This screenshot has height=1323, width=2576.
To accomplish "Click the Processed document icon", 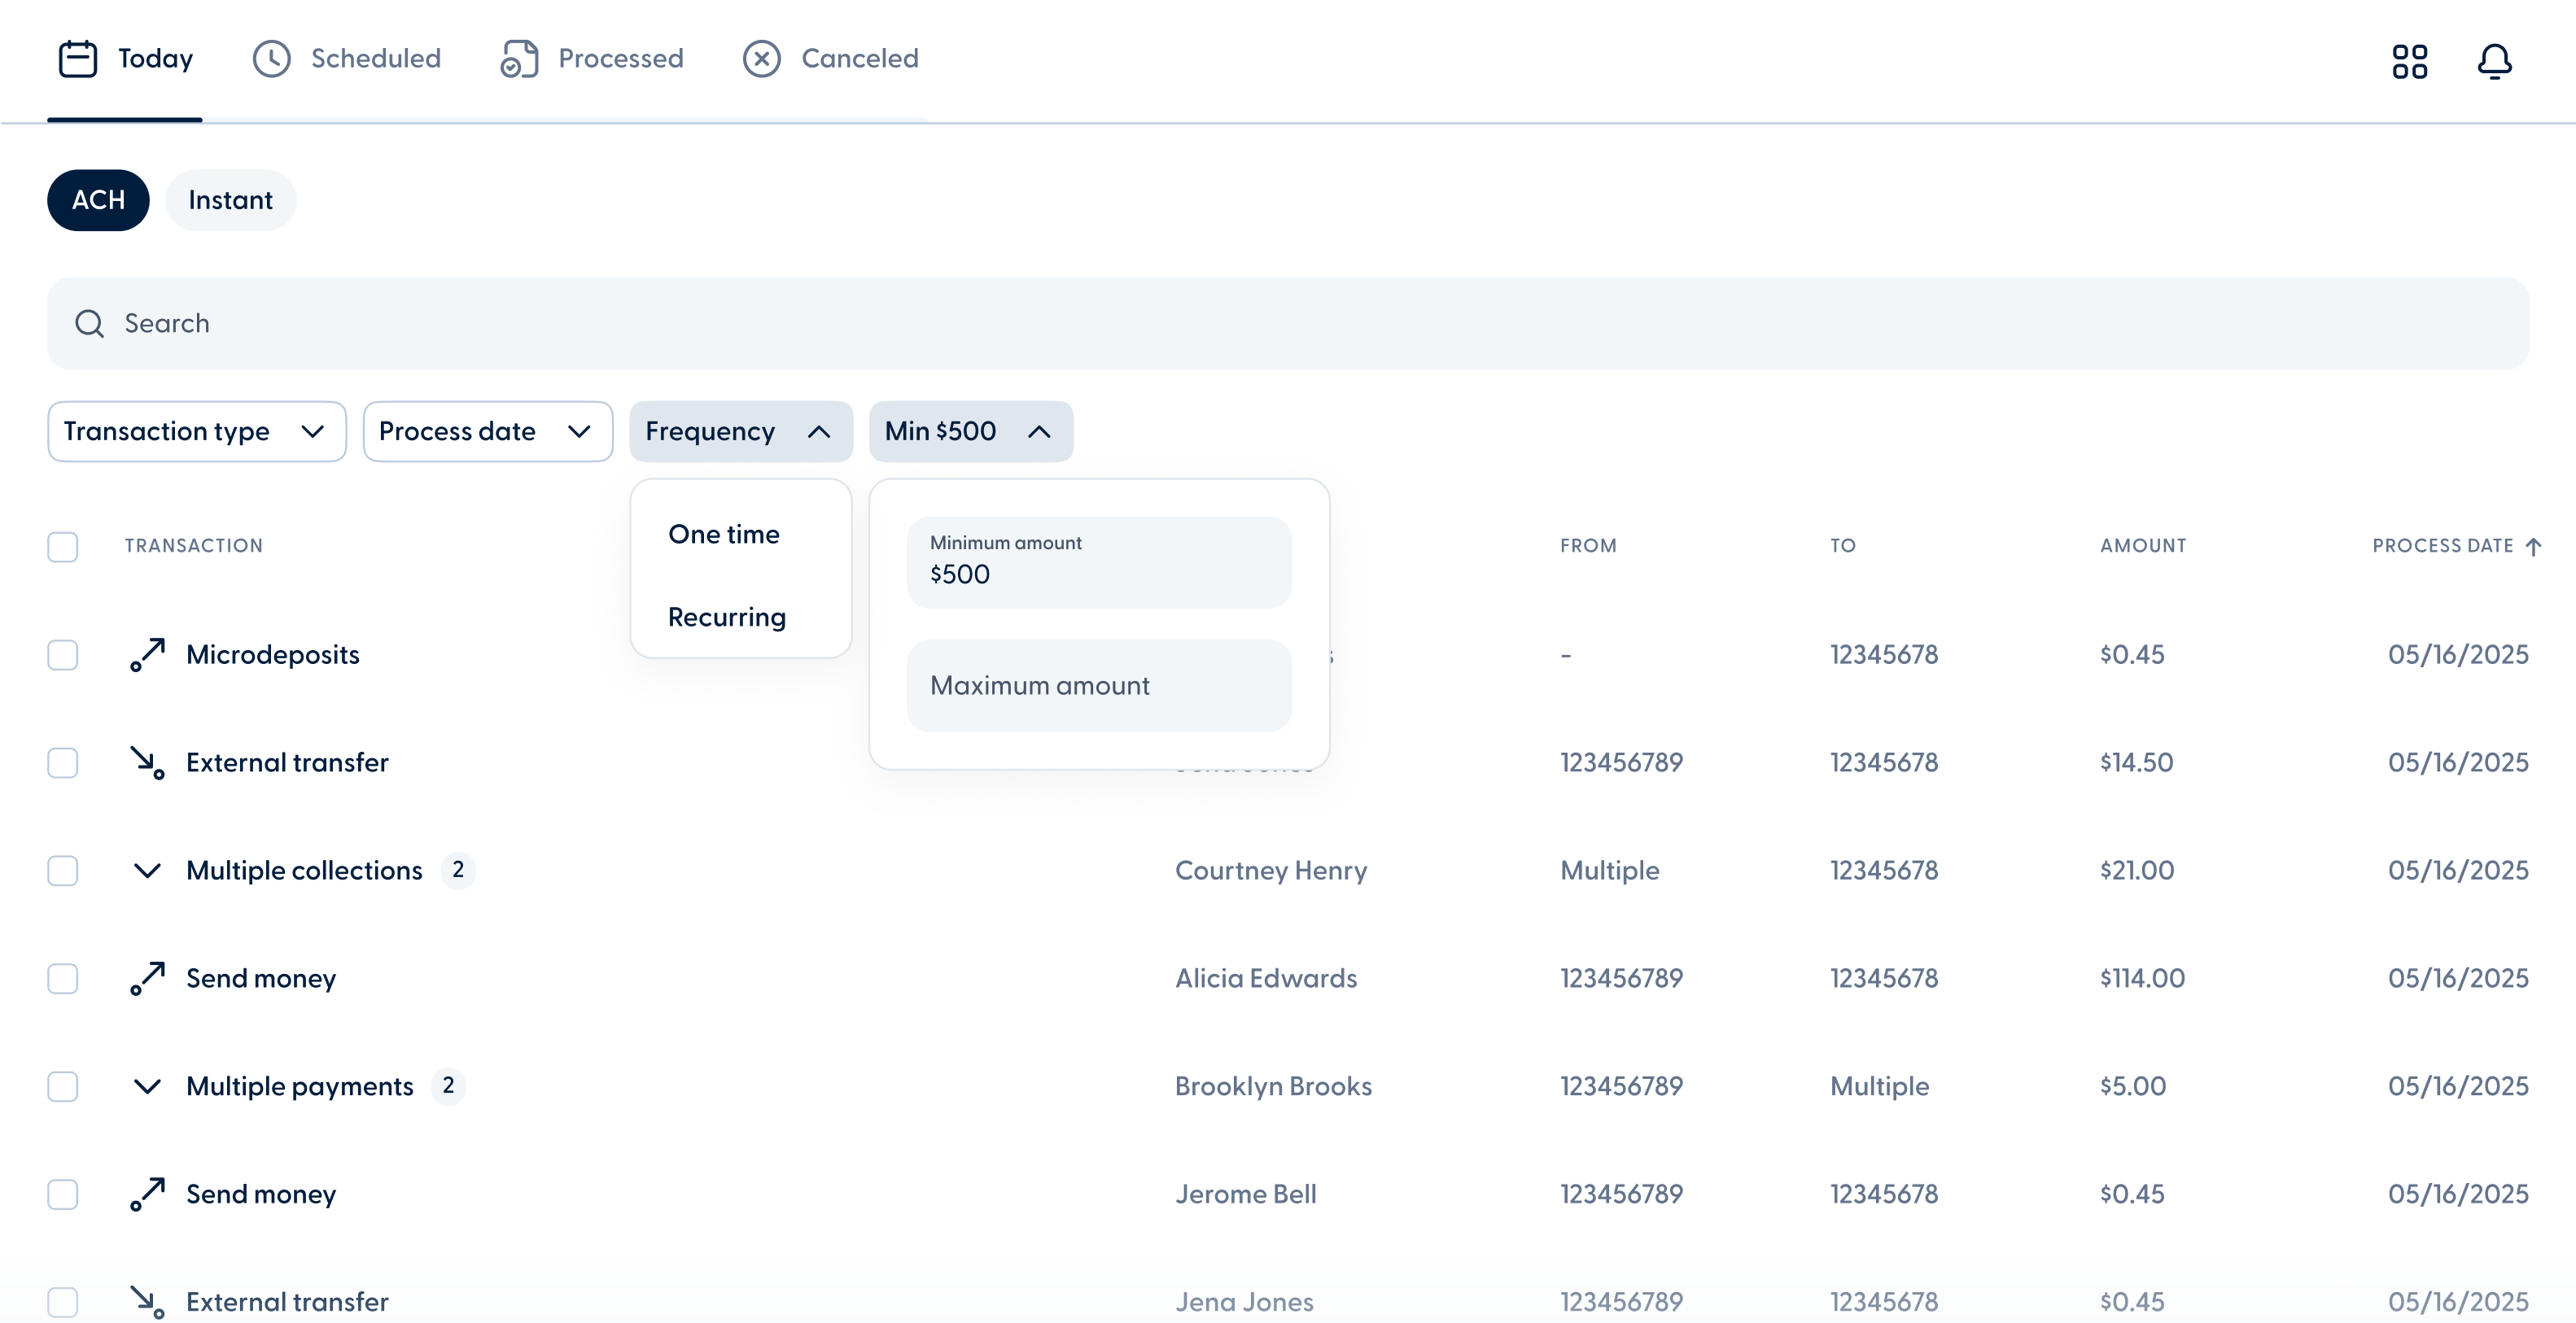I will (516, 58).
